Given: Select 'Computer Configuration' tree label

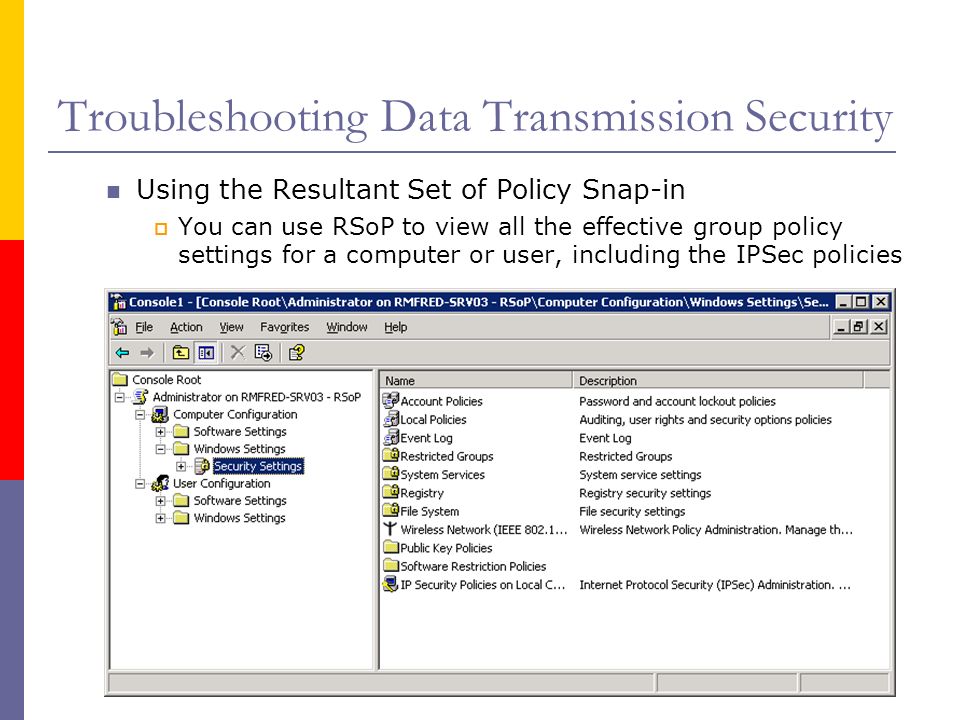Looking at the screenshot, I should 235,414.
